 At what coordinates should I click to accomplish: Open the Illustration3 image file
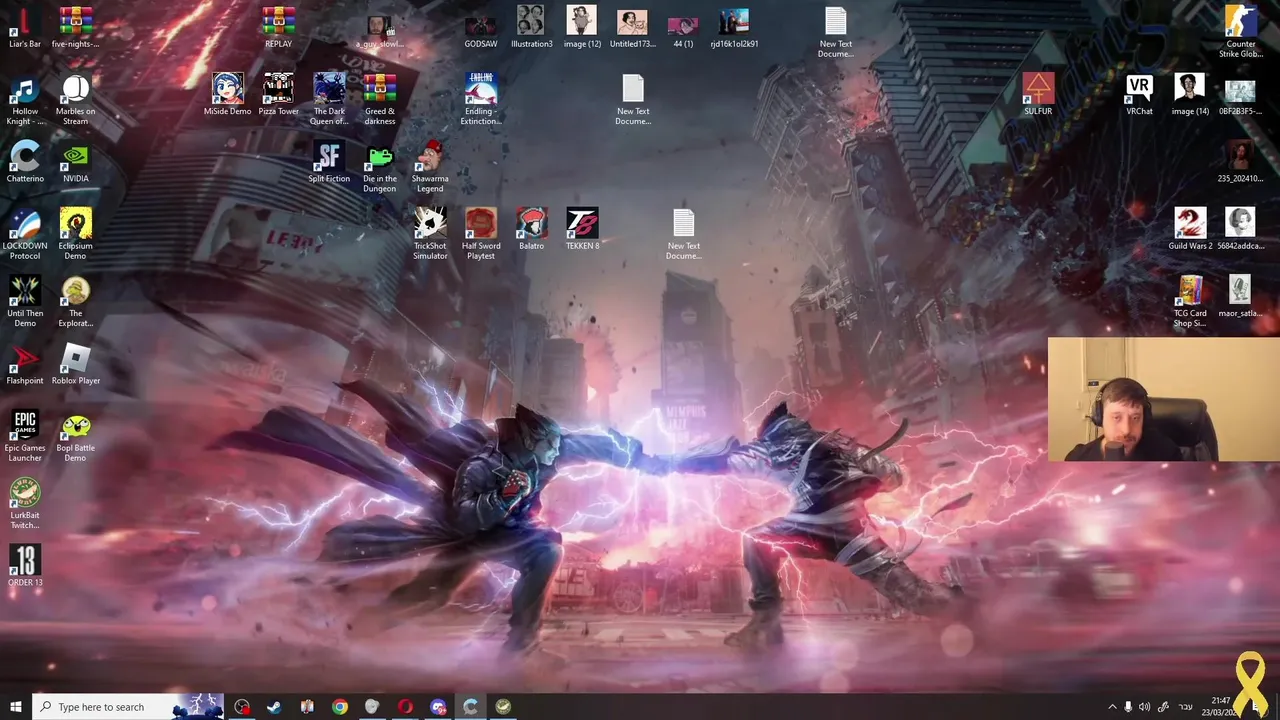point(531,27)
